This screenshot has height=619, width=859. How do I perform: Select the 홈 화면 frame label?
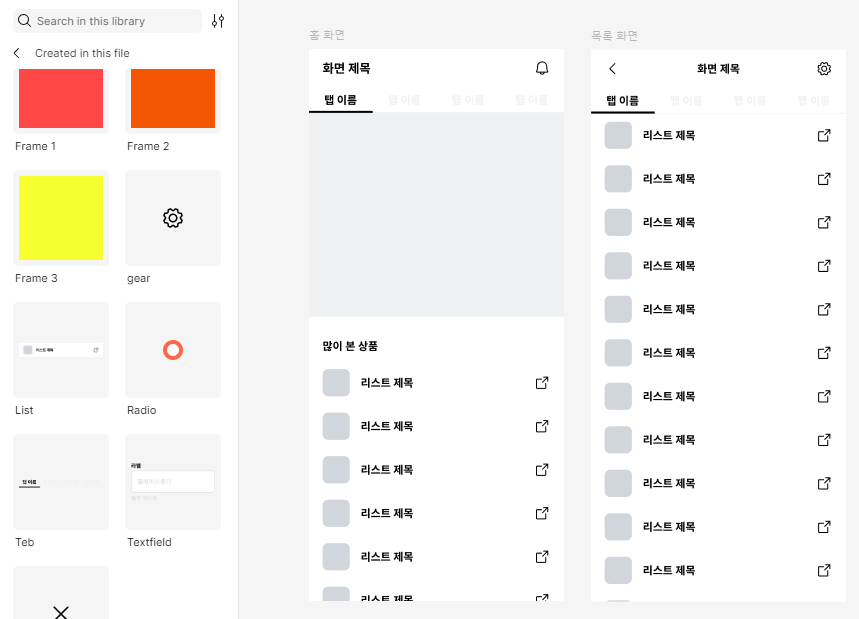[327, 35]
